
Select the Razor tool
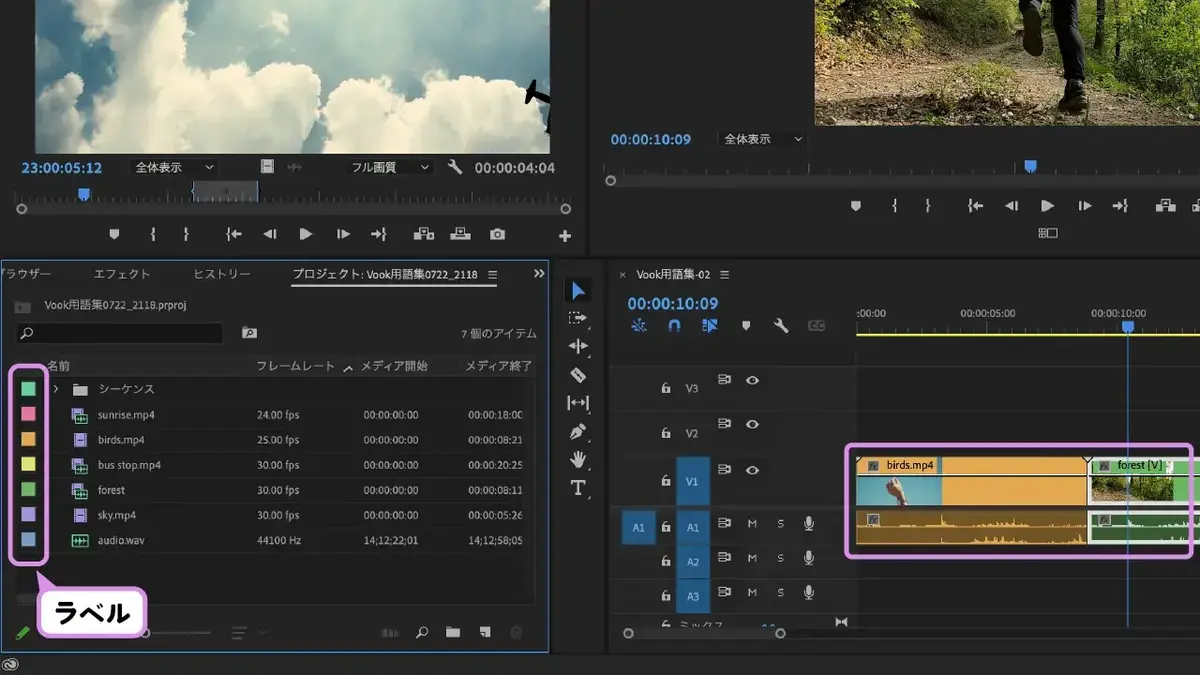click(578, 375)
